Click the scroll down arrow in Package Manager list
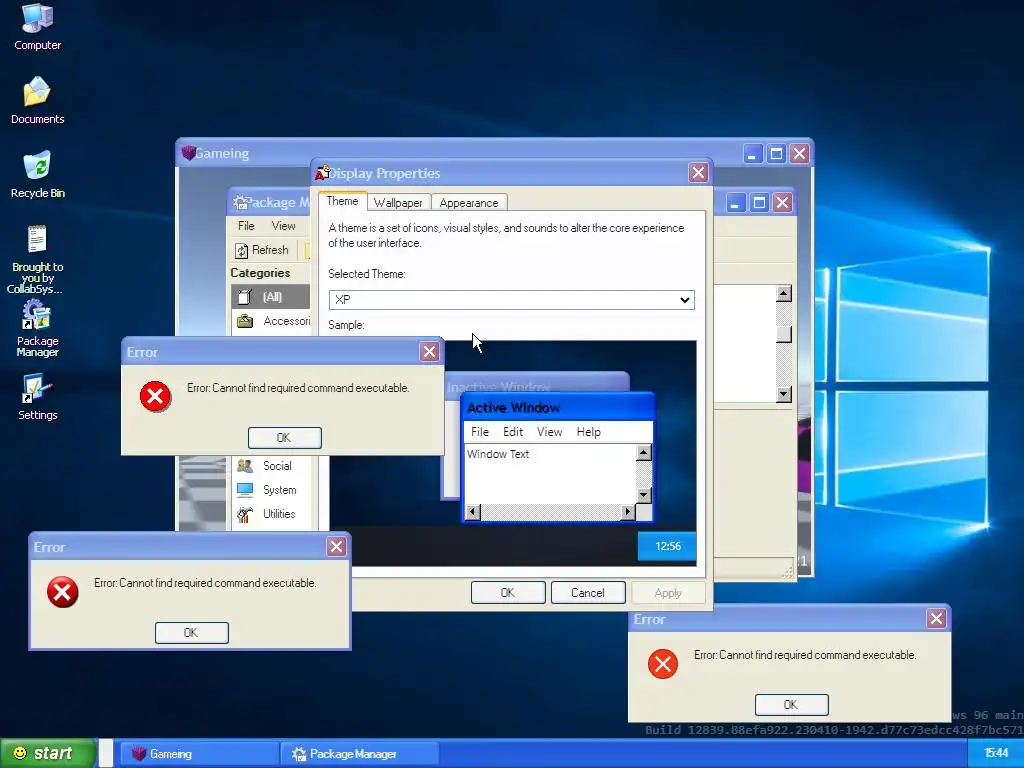Viewport: 1024px width, 768px height. tap(784, 394)
